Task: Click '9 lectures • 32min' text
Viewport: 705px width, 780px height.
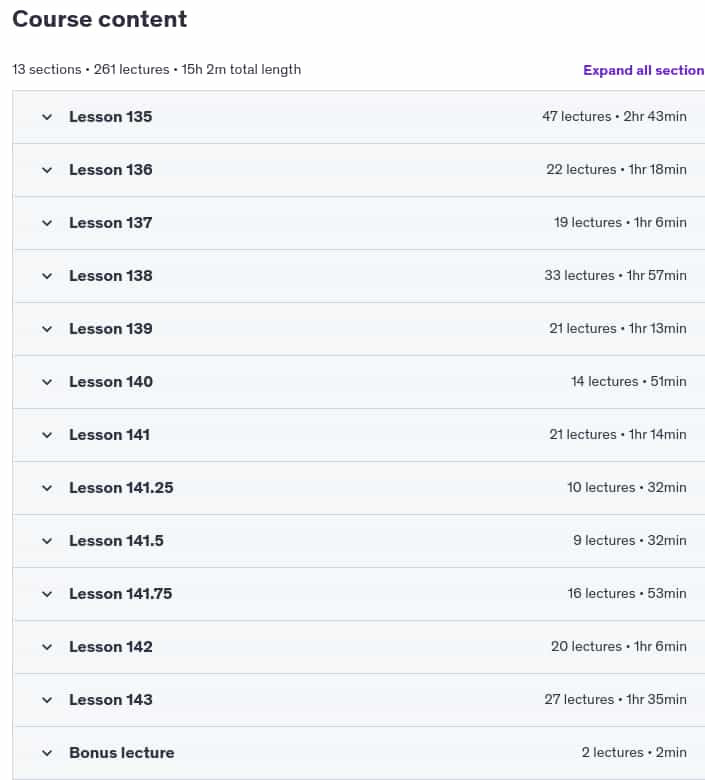Action: [630, 541]
